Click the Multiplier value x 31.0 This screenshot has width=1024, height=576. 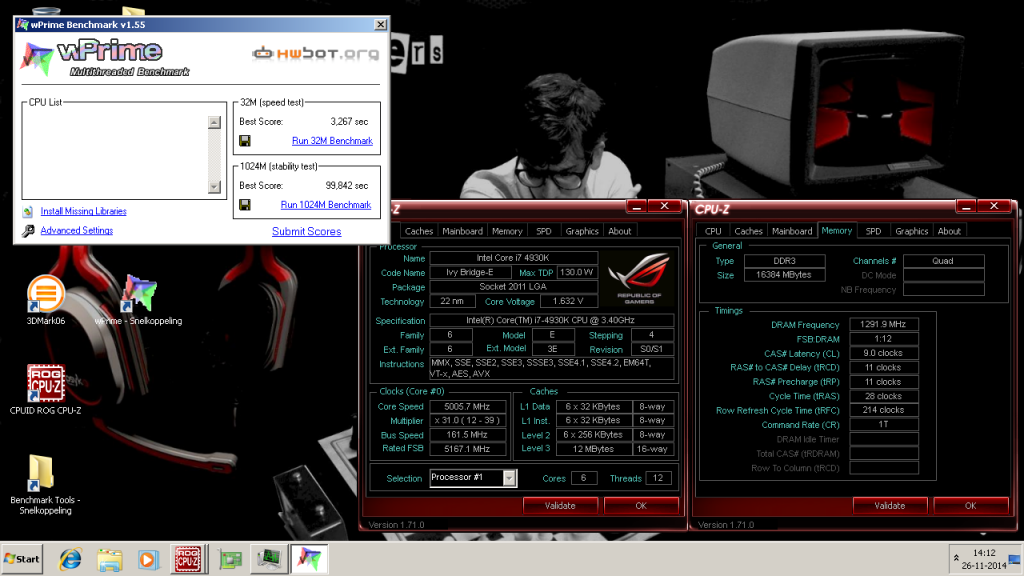468,421
